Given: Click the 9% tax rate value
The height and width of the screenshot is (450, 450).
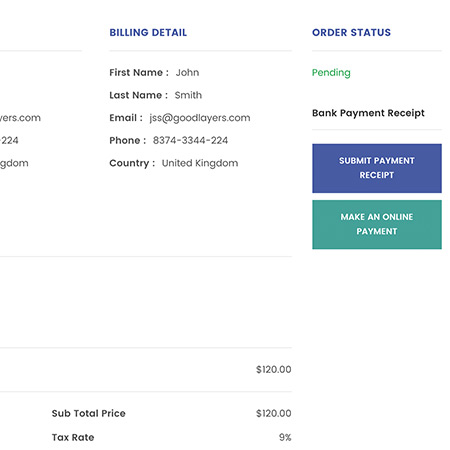Looking at the screenshot, I should pyautogui.click(x=285, y=437).
